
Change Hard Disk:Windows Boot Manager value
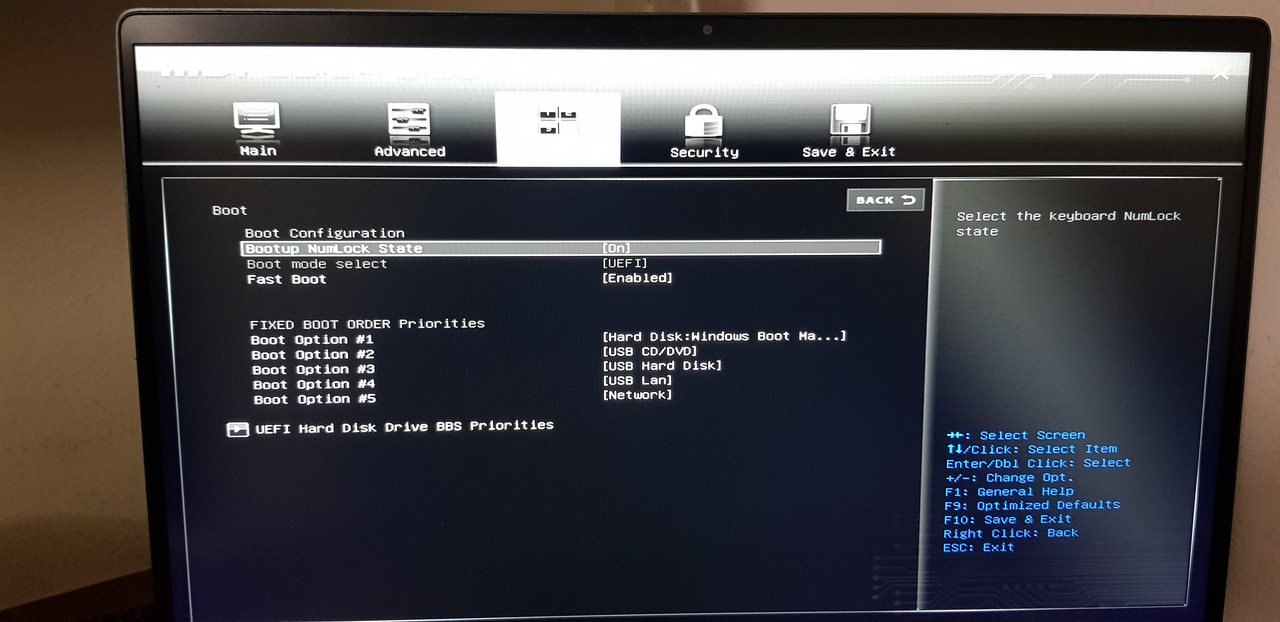724,337
